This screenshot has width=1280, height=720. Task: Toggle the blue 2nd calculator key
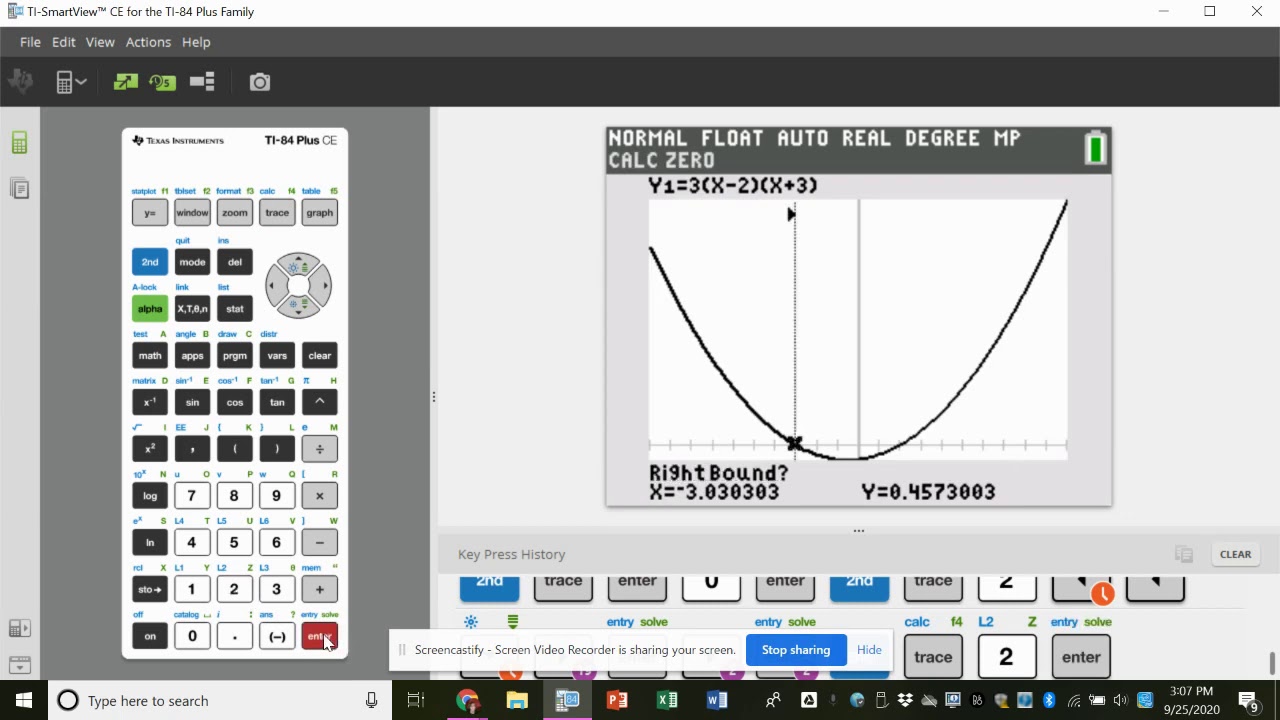[150, 262]
